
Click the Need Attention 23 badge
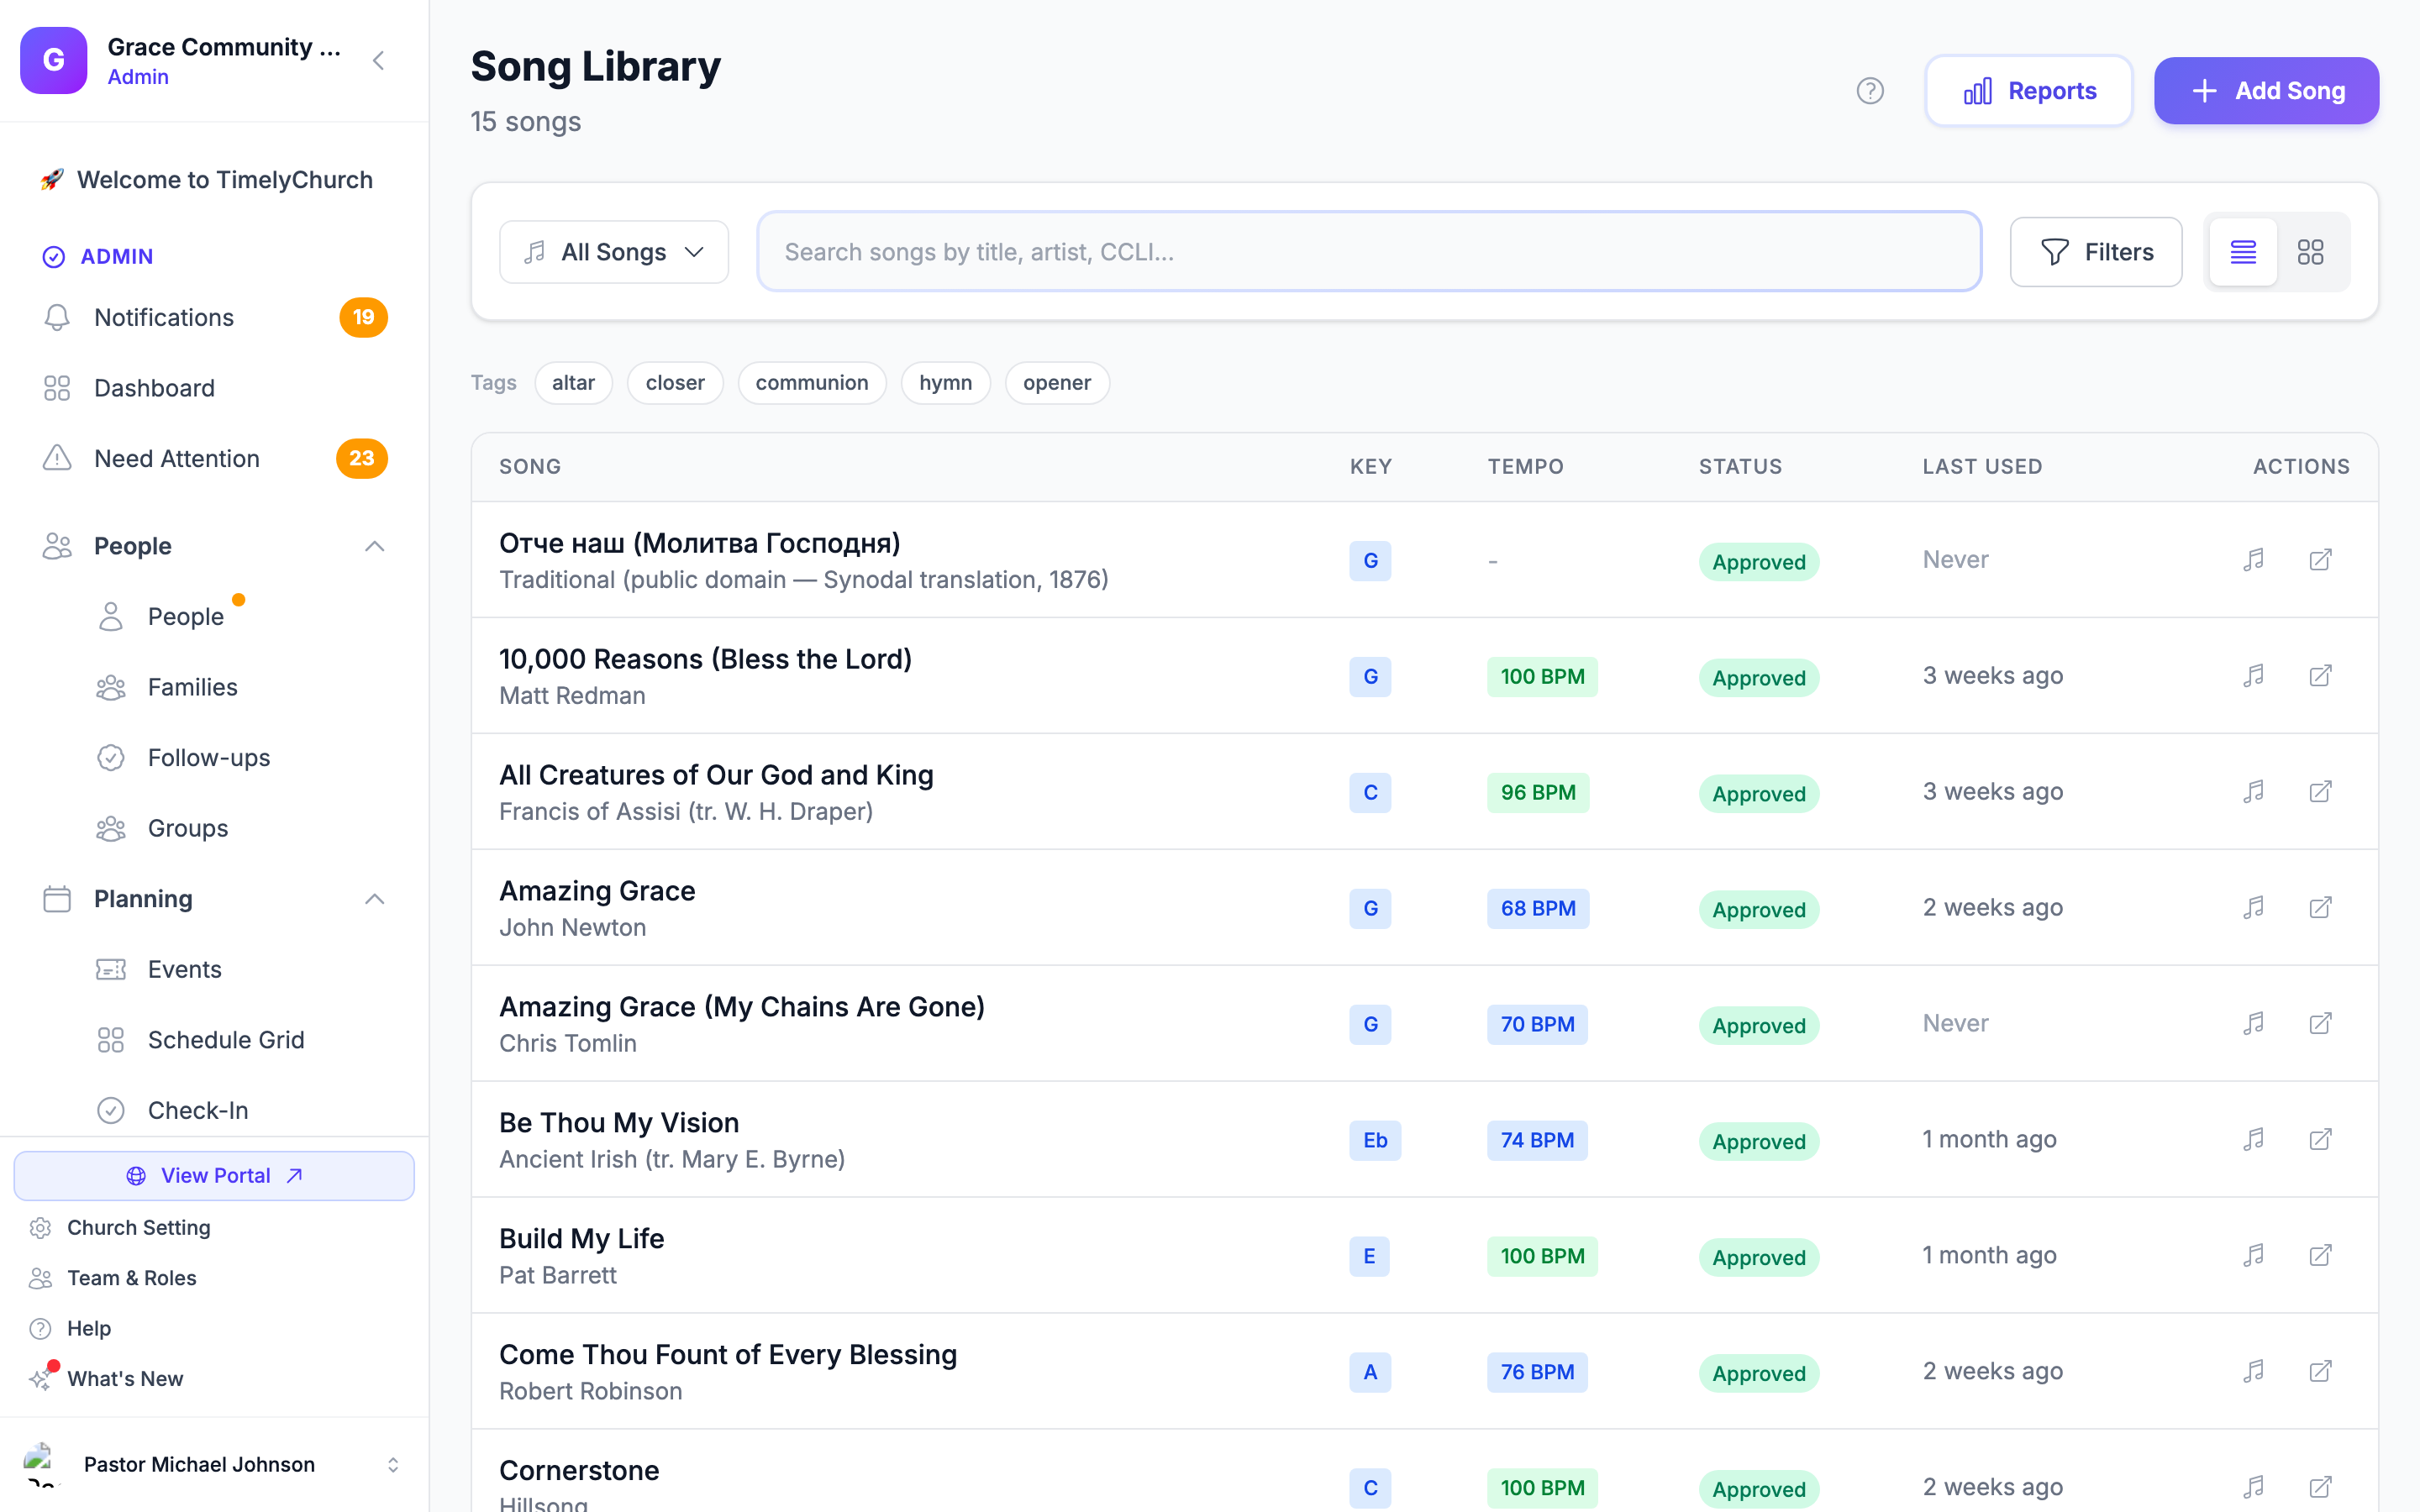tap(362, 458)
